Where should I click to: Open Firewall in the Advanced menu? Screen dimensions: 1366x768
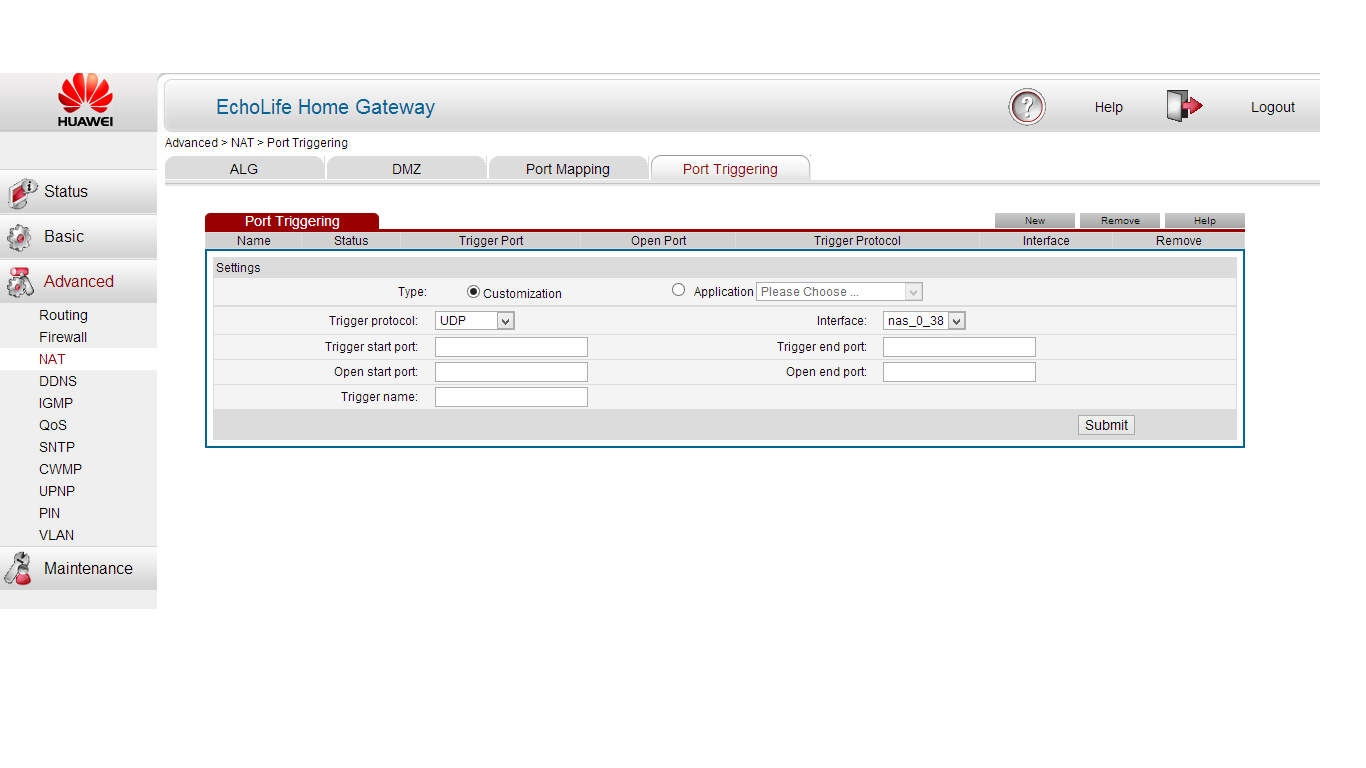point(63,337)
